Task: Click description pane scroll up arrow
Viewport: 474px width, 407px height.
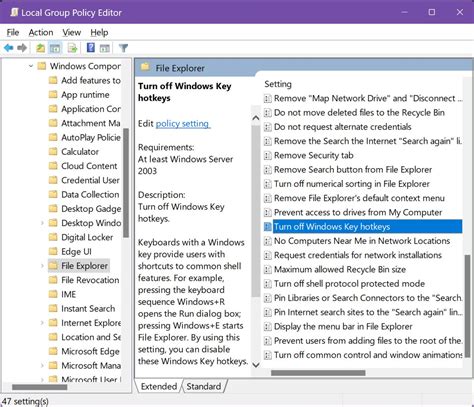Action: tap(256, 118)
